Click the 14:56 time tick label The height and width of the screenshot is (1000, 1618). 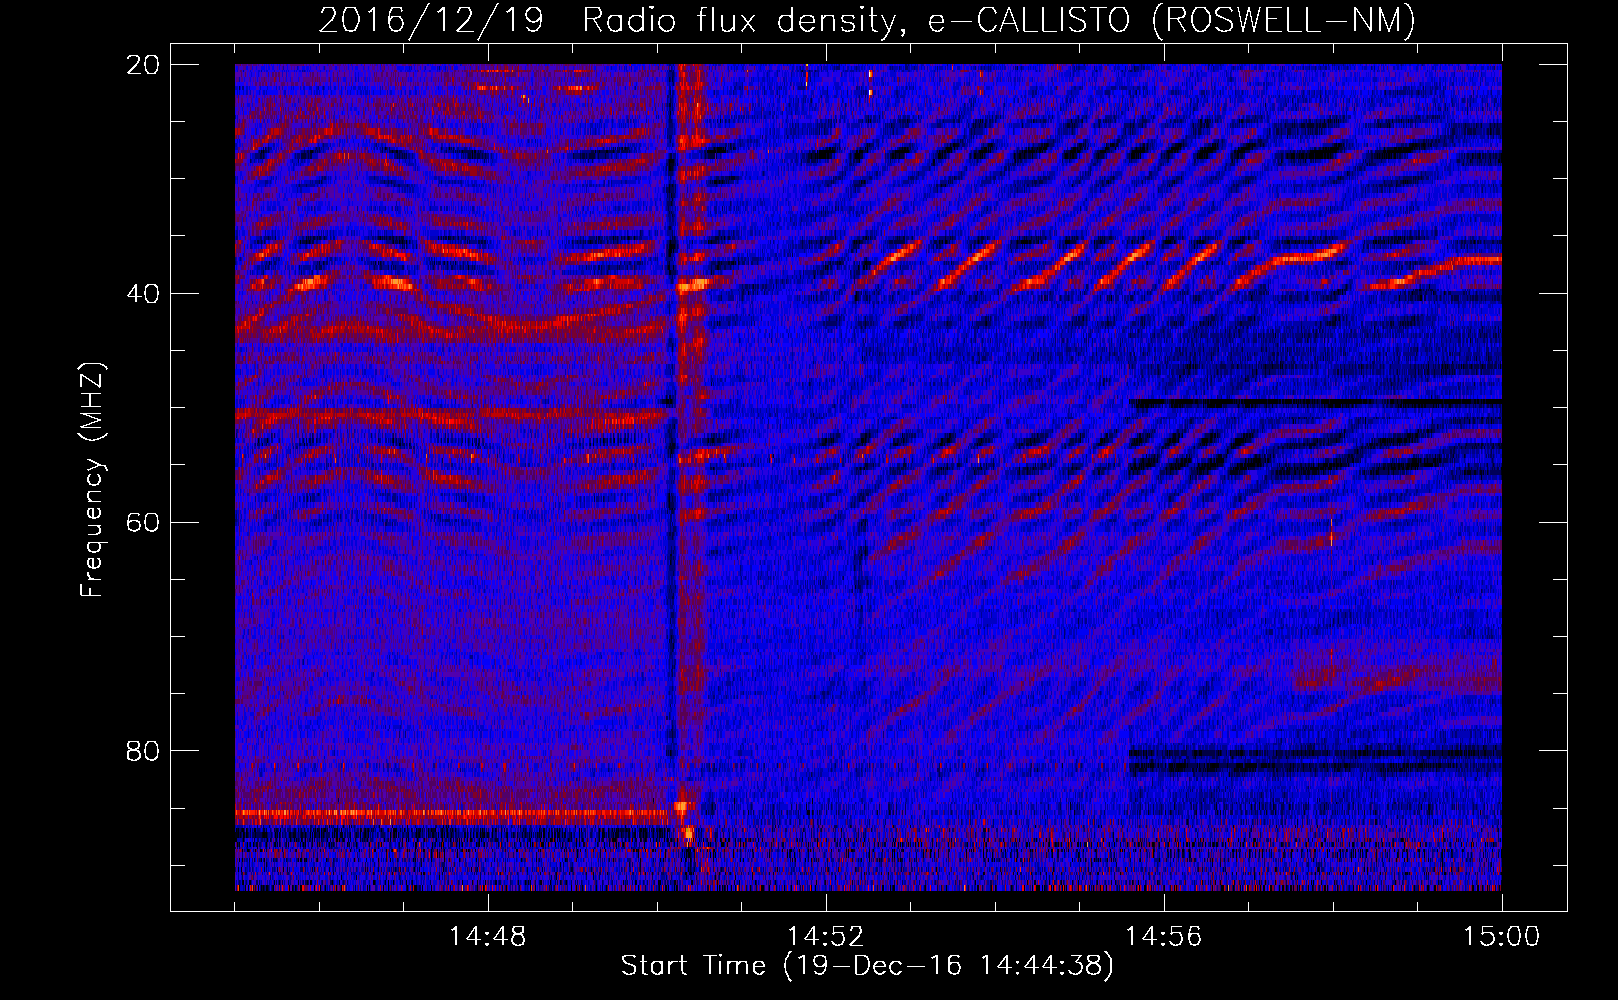1164,937
